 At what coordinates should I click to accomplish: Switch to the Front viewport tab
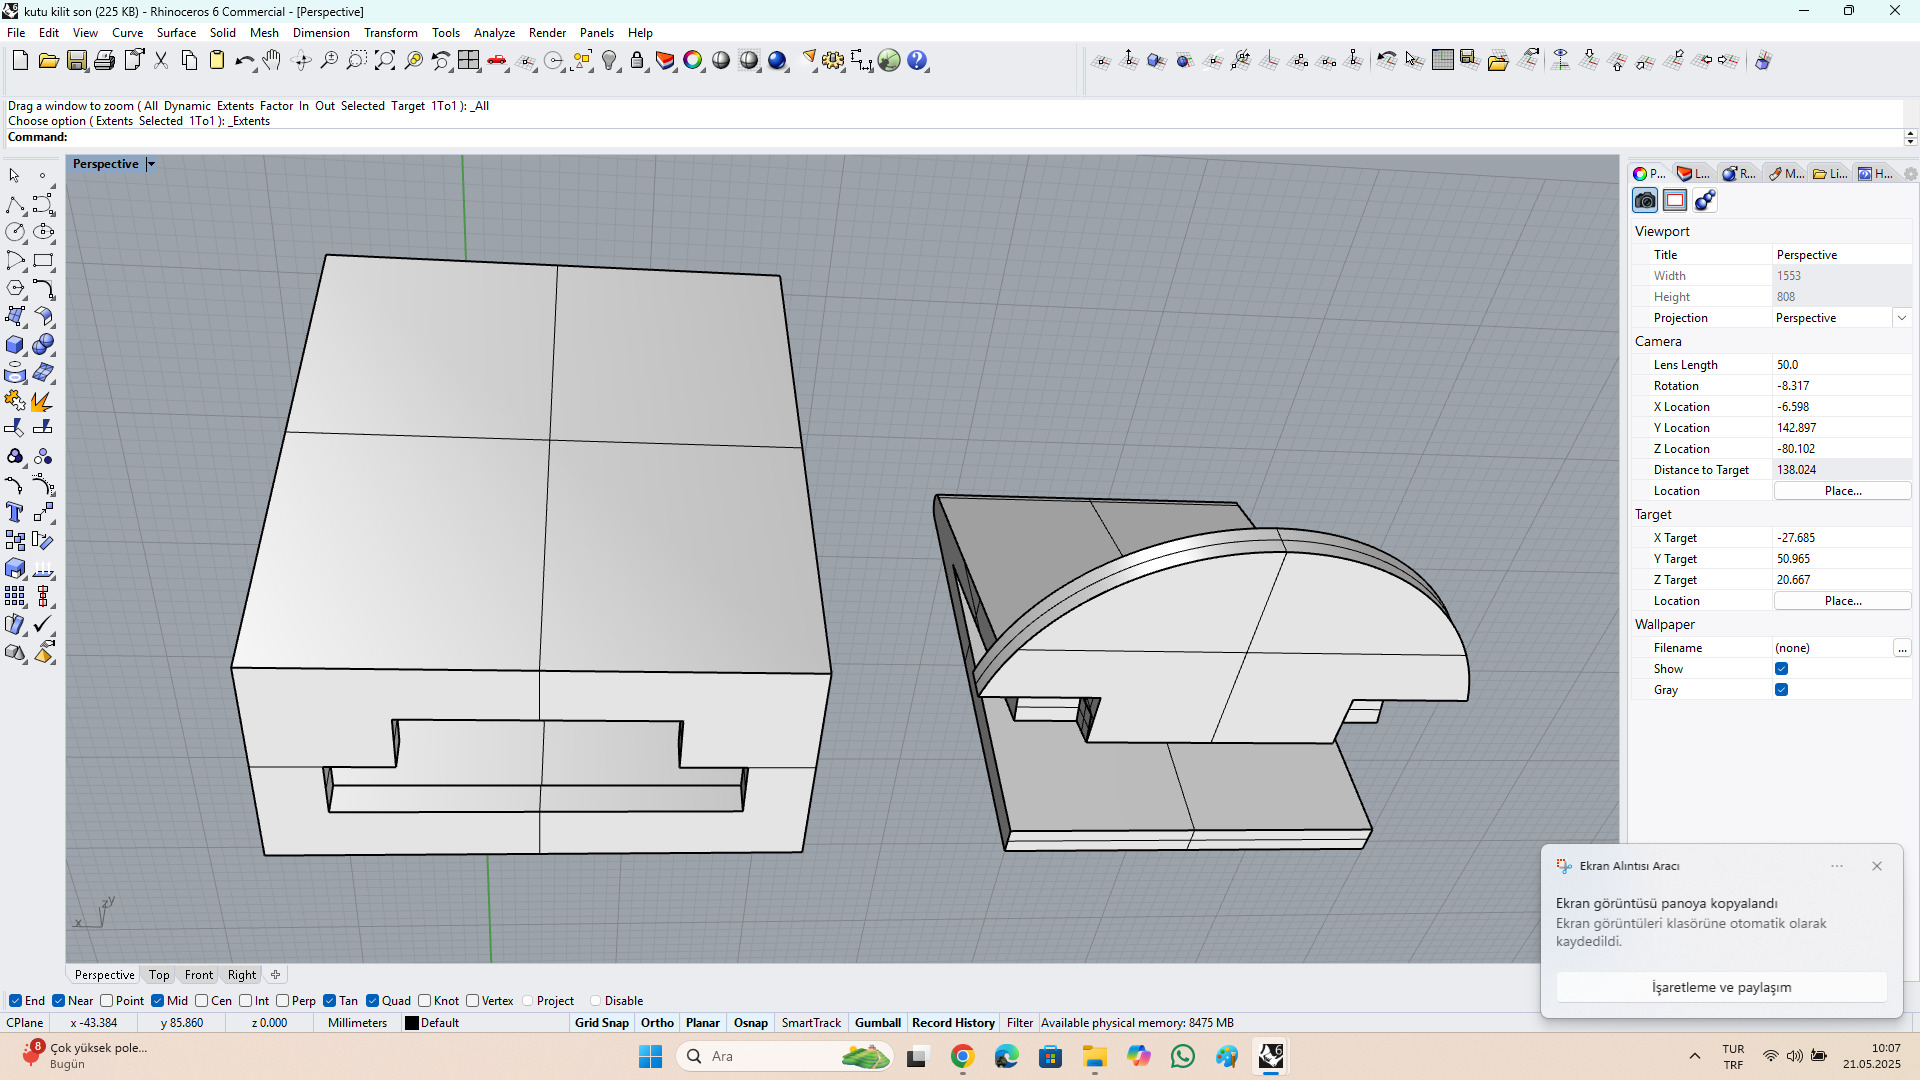pyautogui.click(x=198, y=975)
